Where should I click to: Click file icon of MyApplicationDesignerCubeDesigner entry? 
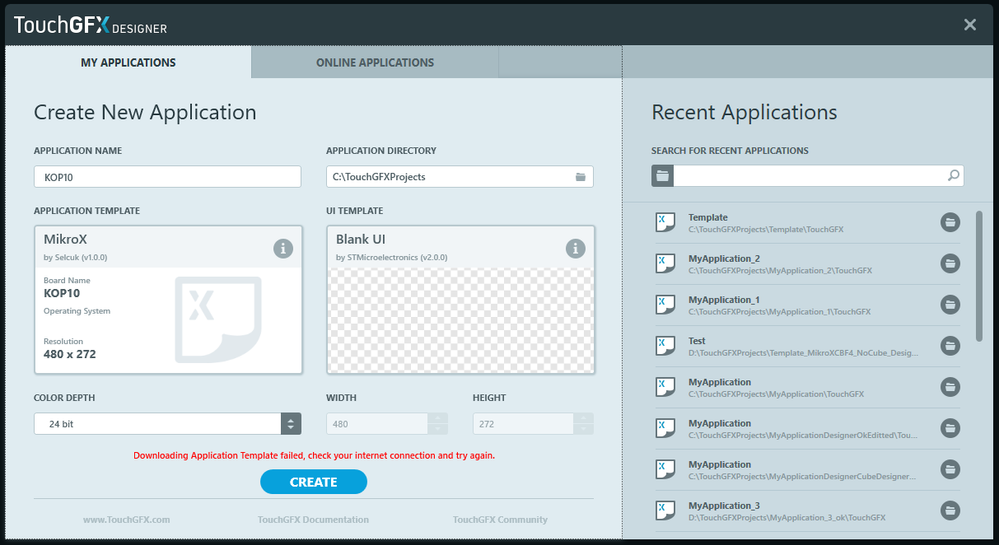click(x=665, y=470)
